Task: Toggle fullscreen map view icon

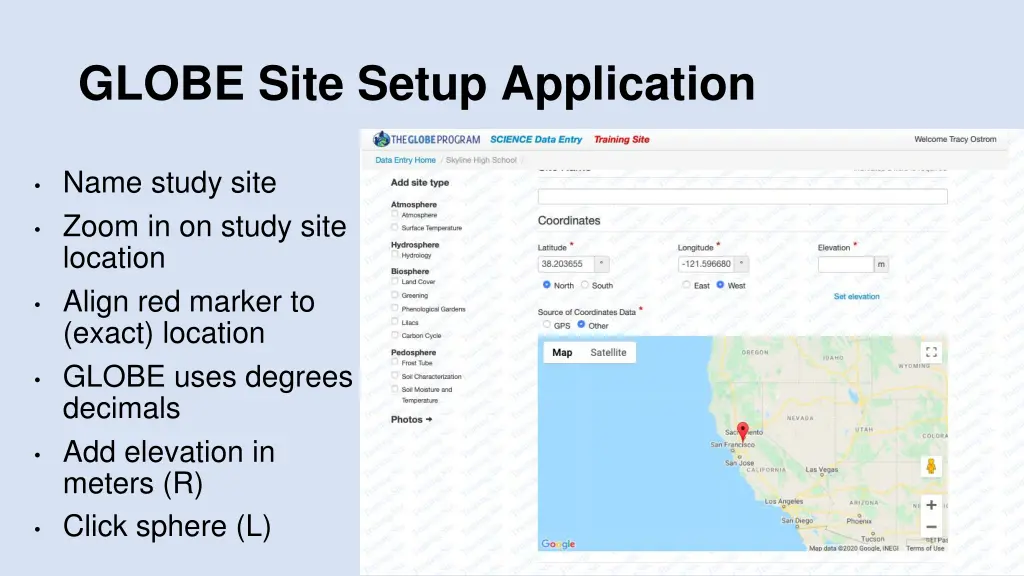Action: 931,352
